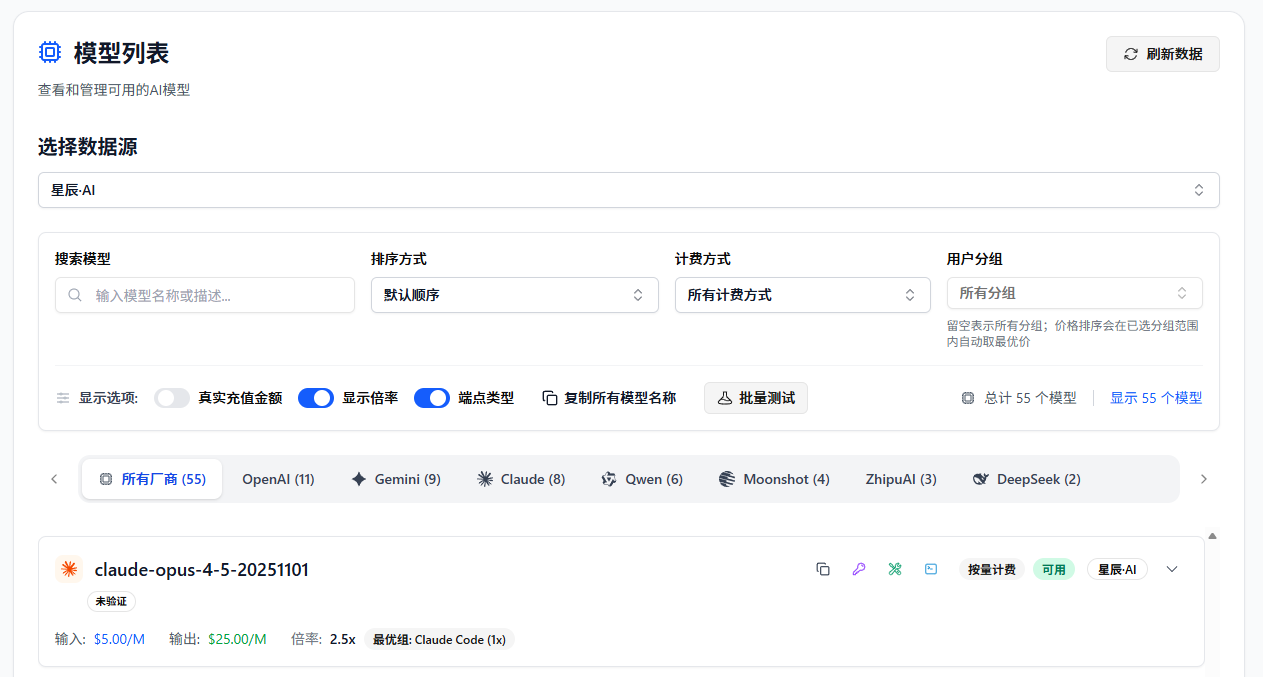Toggle the 真实充值金额 switch
Viewport: 1263px width, 677px height.
coord(172,398)
